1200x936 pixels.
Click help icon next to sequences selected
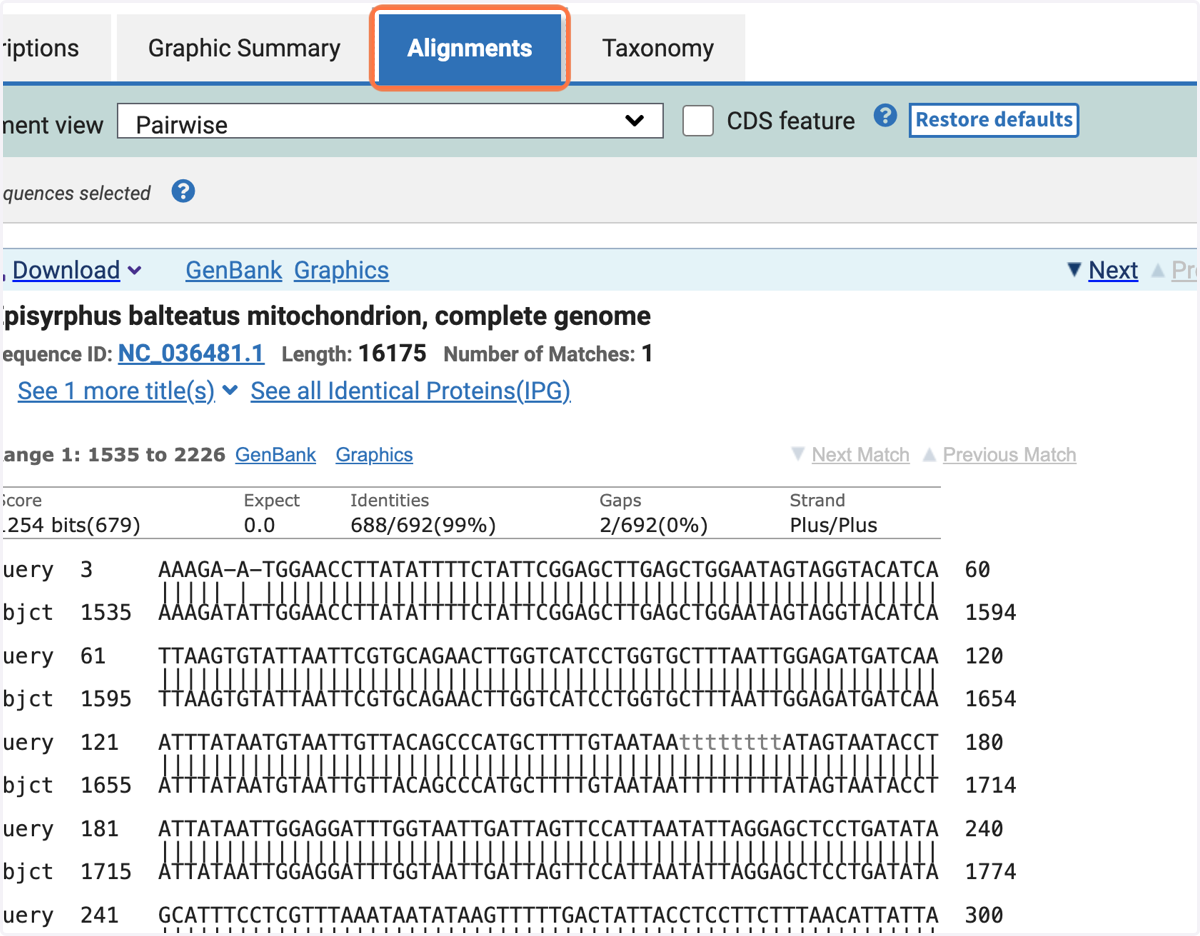pos(183,191)
